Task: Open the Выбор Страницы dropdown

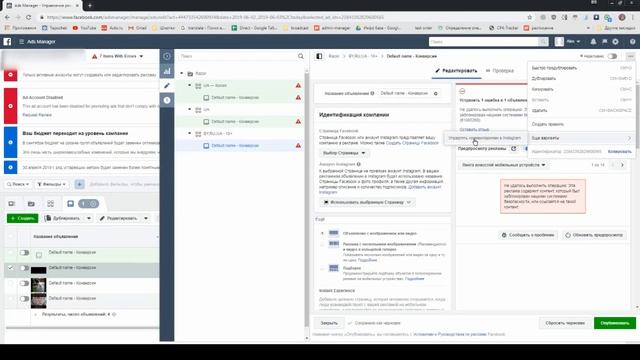Action: (344, 153)
